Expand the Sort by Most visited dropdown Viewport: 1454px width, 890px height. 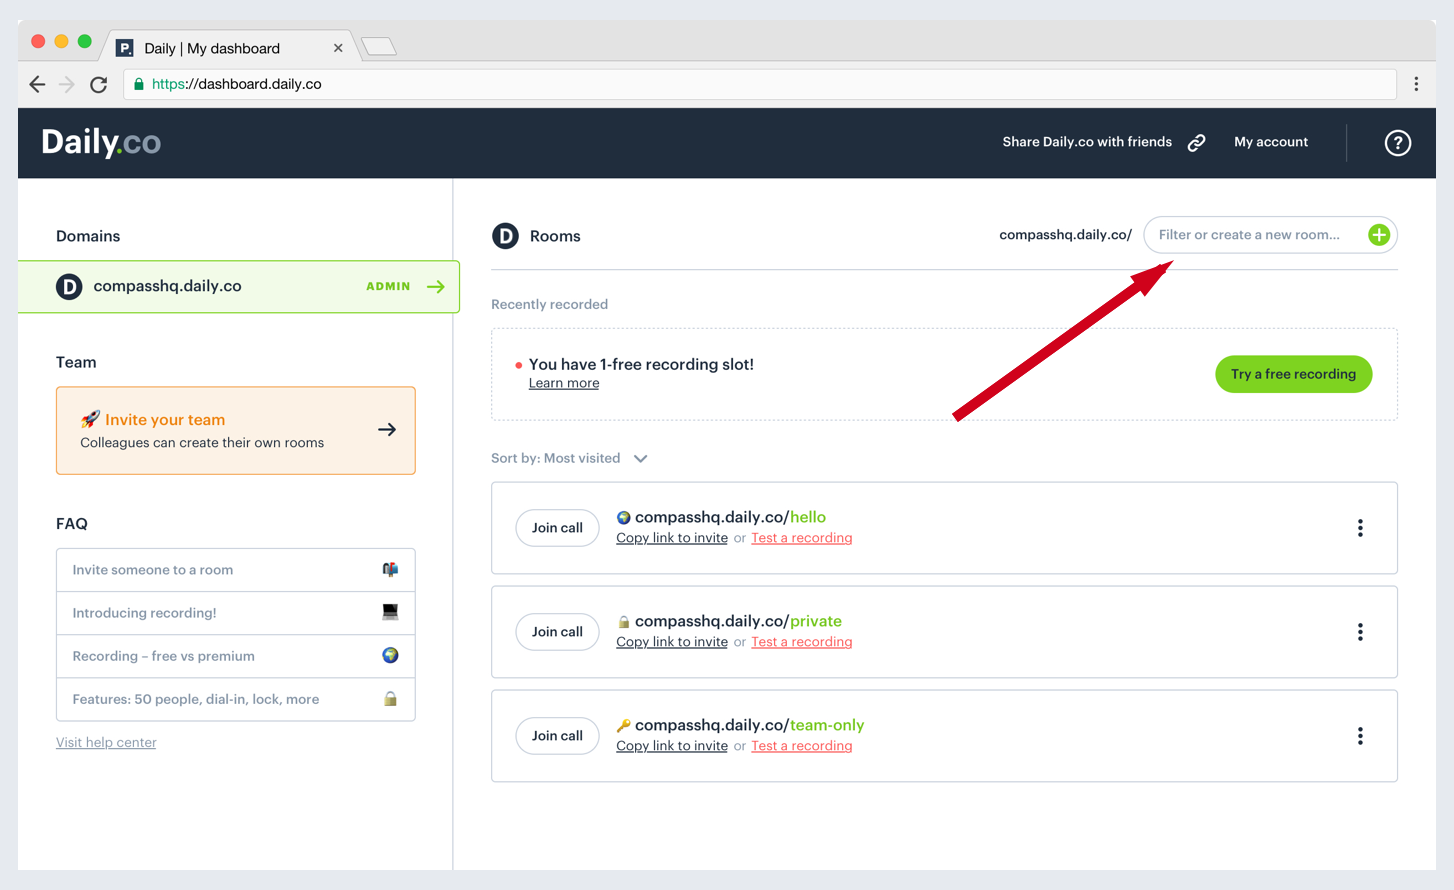[x=569, y=458]
